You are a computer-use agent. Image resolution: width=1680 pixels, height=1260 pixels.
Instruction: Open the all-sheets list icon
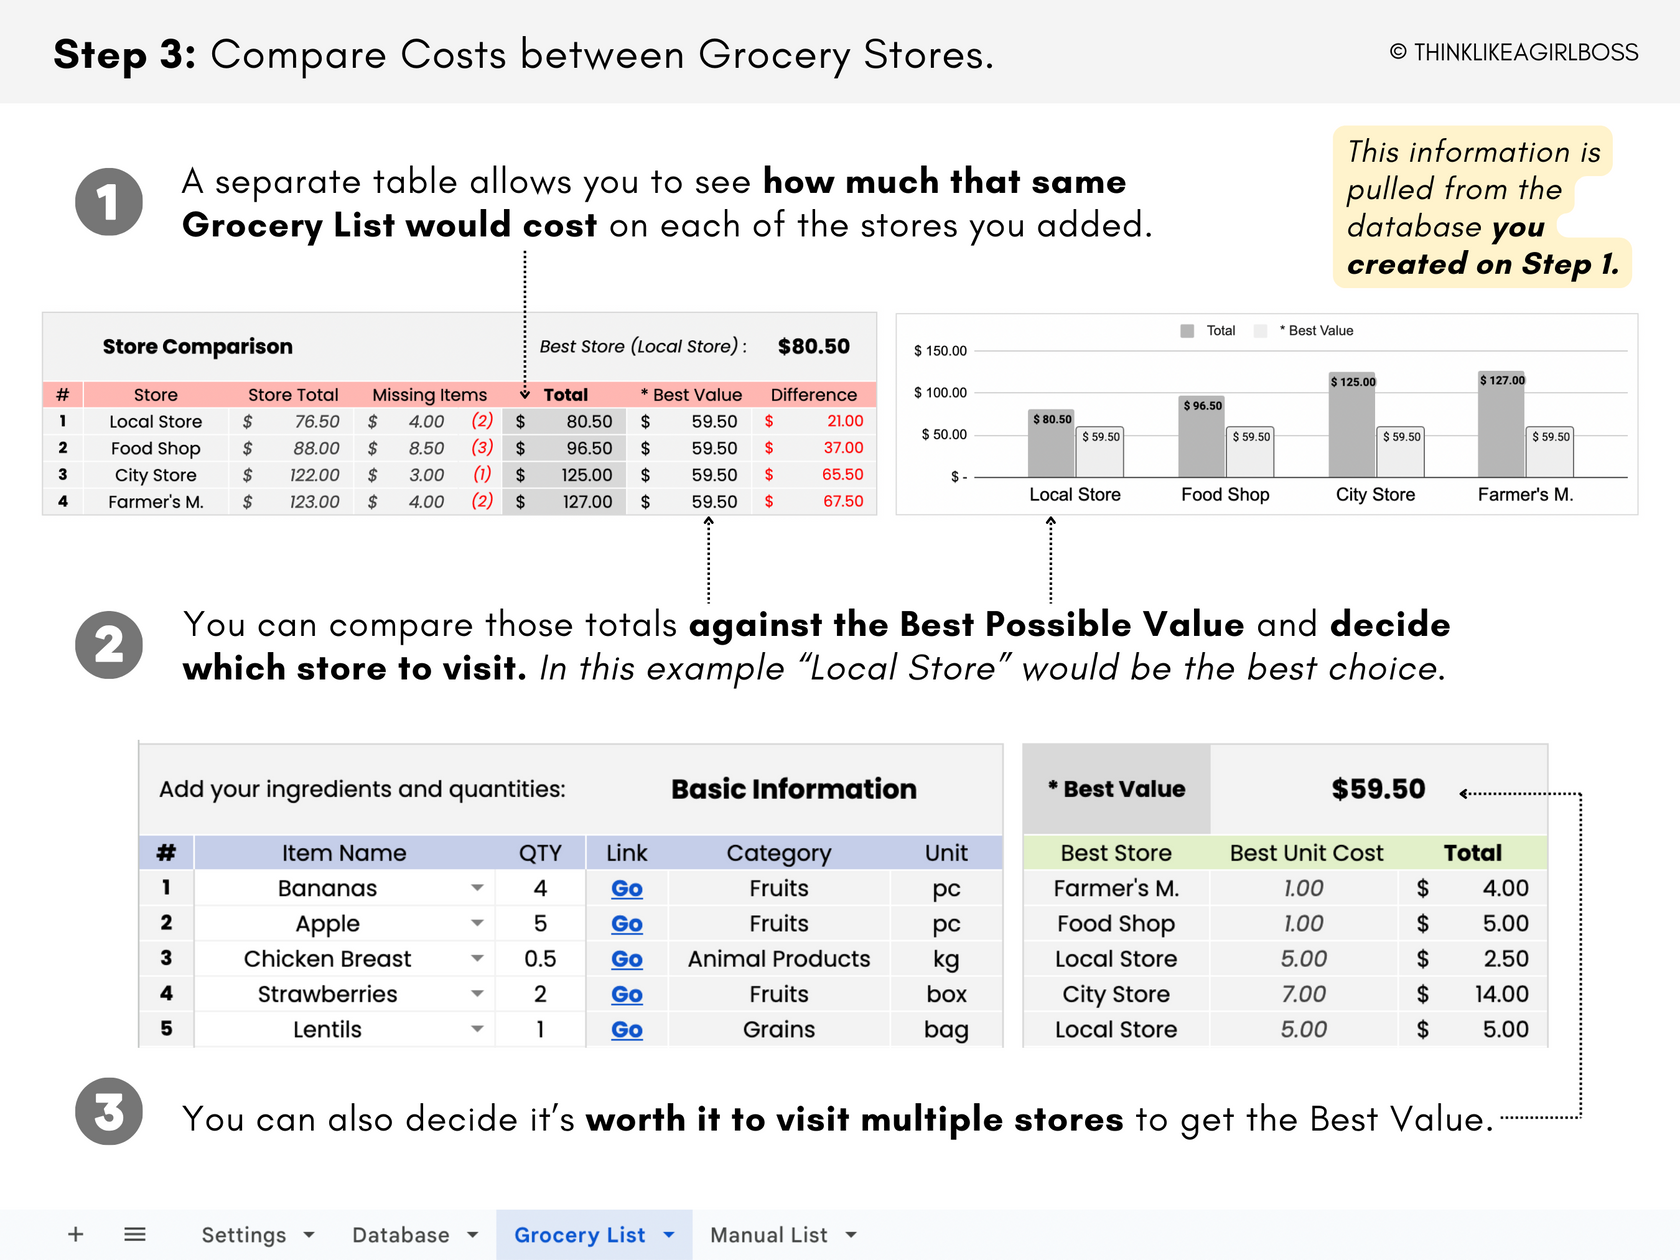[135, 1234]
